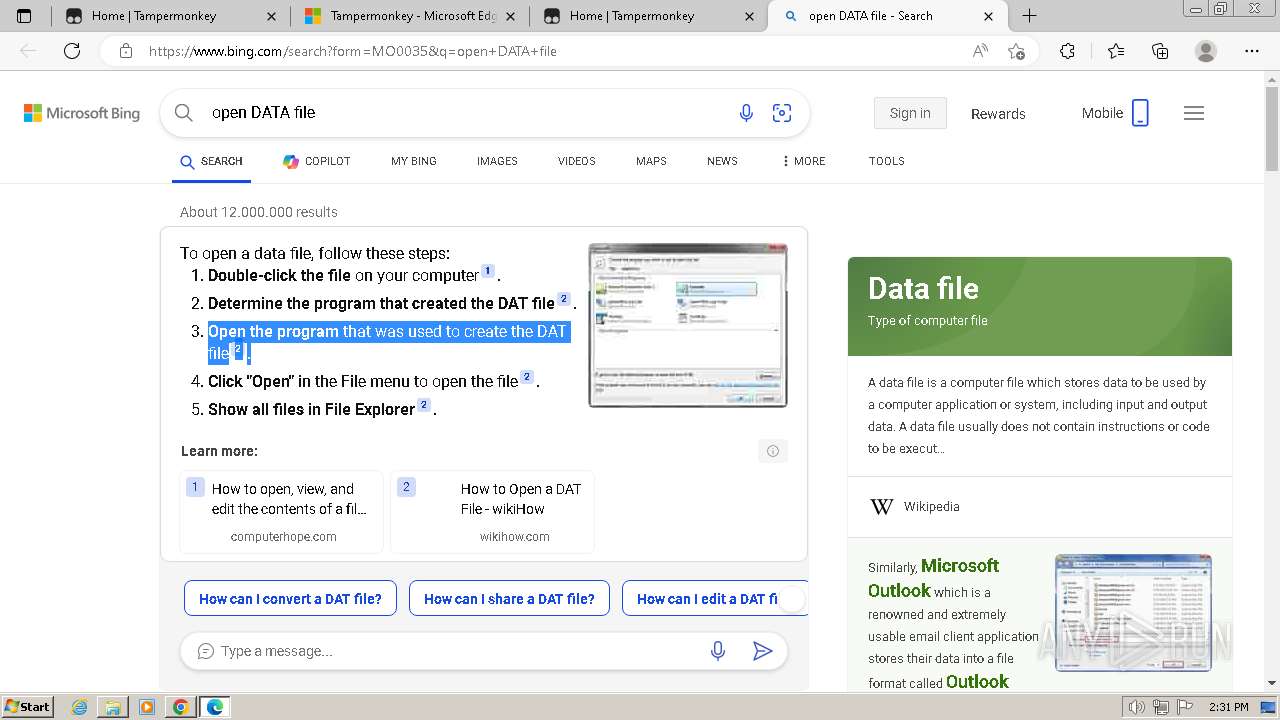Screen dimensions: 1280x720
Task: Open the TOOLS filter option
Action: tap(887, 161)
